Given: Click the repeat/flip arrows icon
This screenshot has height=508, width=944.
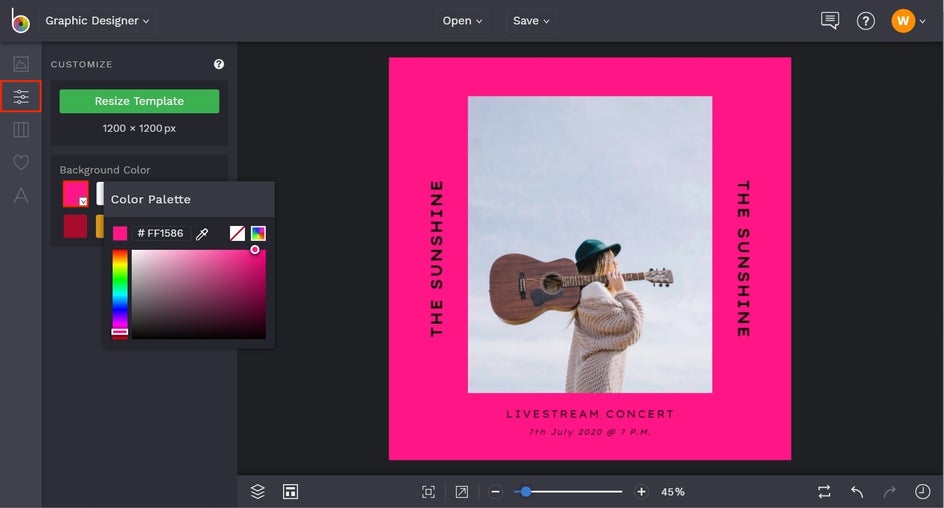Looking at the screenshot, I should (x=824, y=492).
